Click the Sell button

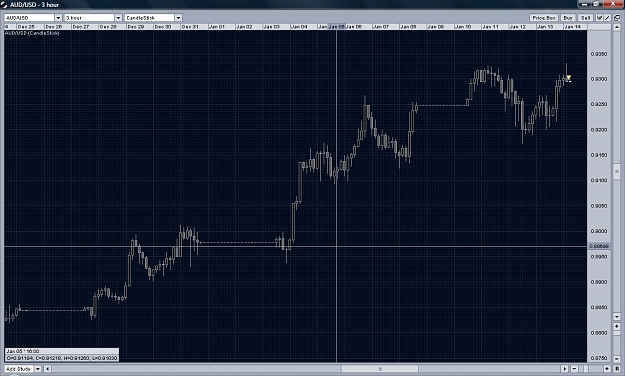[586, 18]
